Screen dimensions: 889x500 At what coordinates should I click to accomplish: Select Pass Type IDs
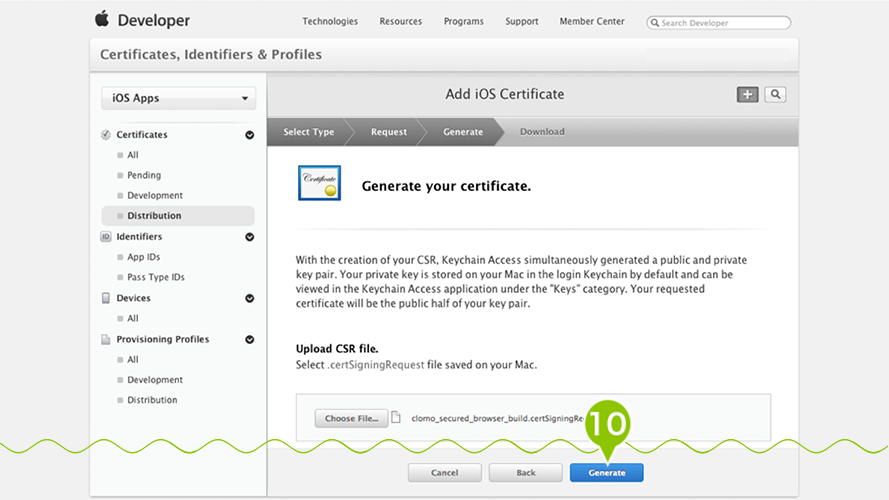tap(156, 277)
